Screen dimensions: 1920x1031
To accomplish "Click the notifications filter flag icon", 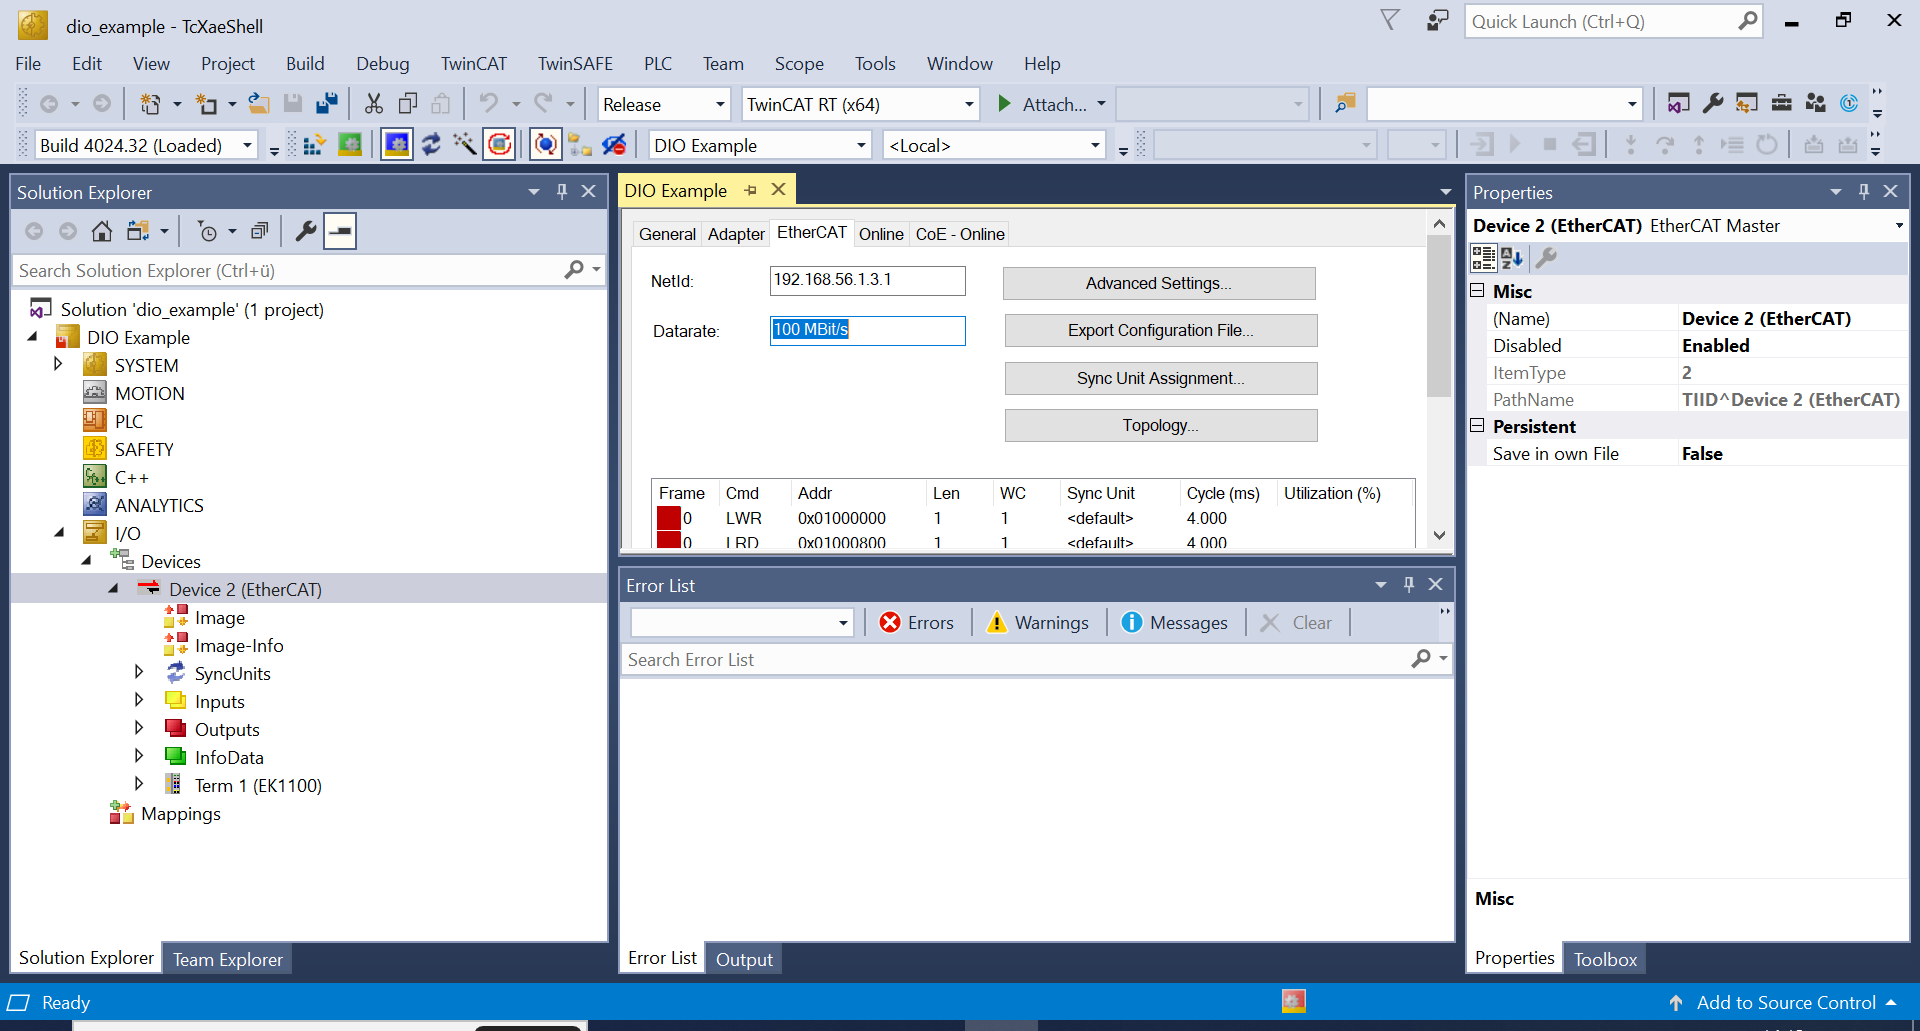I will pos(1390,21).
